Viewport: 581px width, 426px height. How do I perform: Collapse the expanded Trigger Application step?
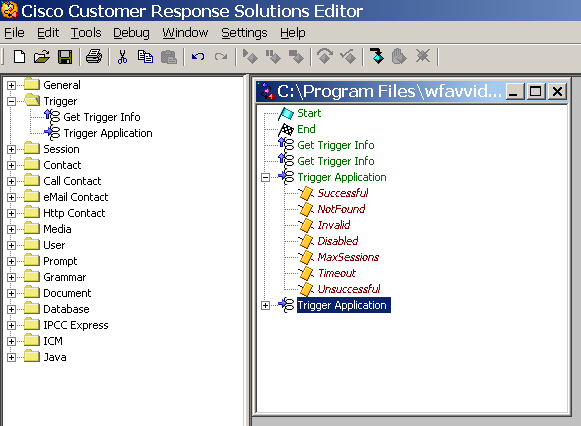[x=265, y=177]
